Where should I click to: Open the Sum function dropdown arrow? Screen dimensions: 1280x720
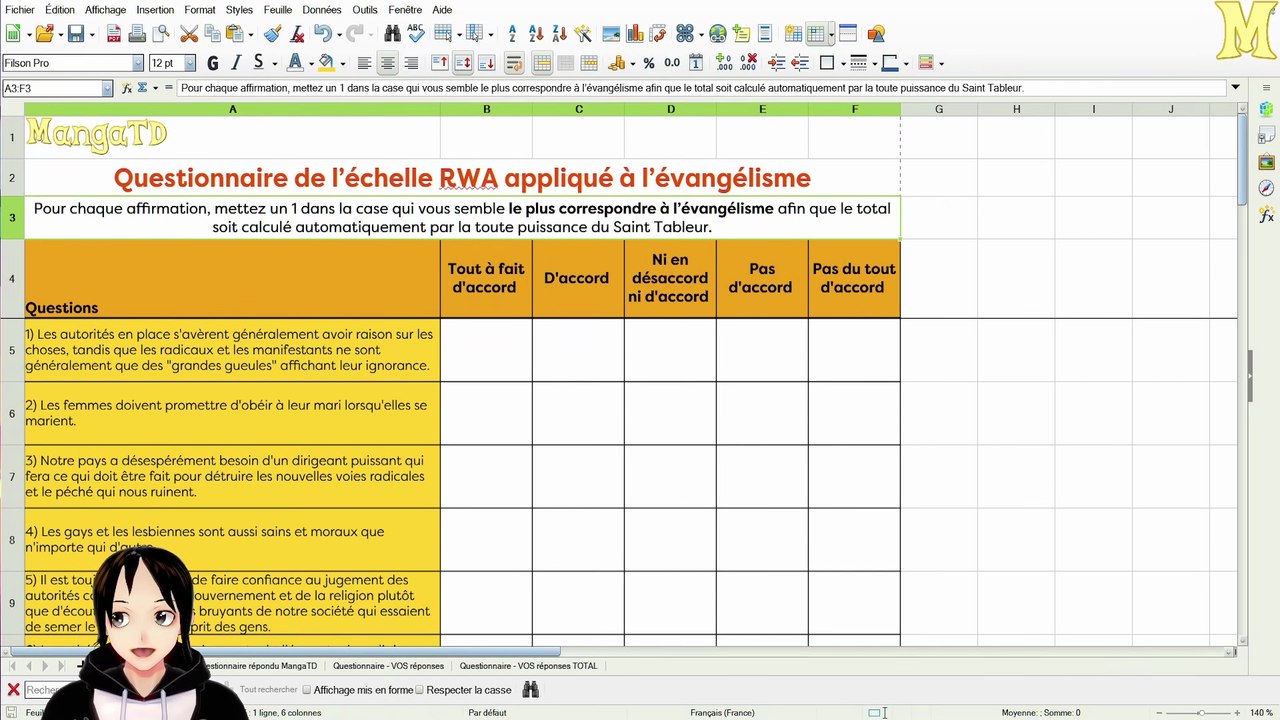[x=155, y=88]
